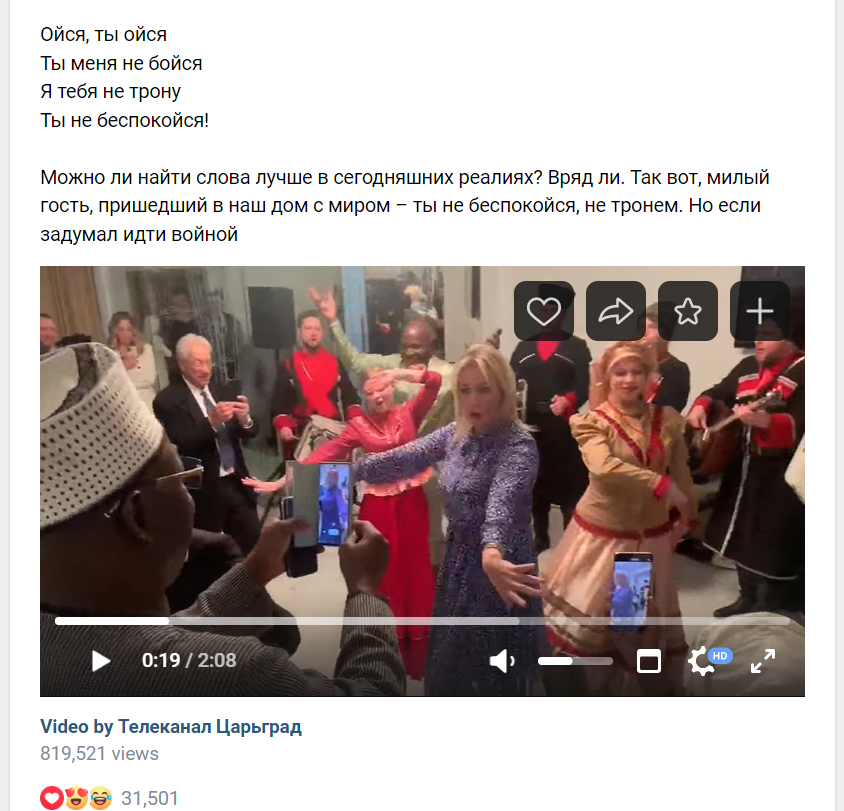Open the 31,501 reactions count
The height and width of the screenshot is (811, 844).
(150, 798)
